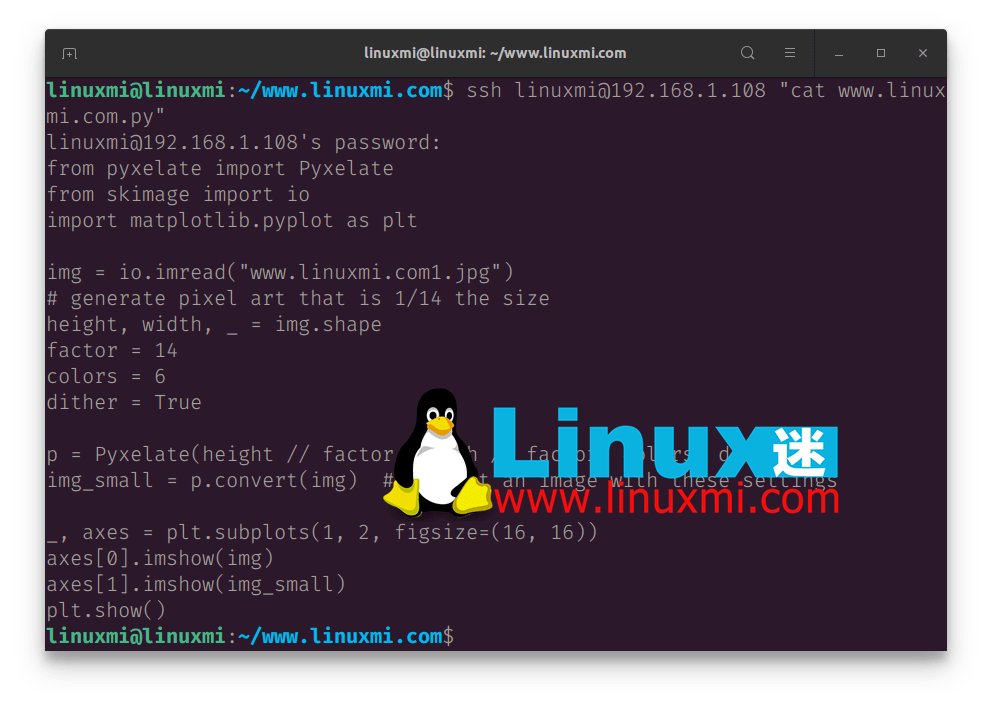Open the terminal hamburger menu
Screen dimensions: 992x712
pyautogui.click(x=790, y=53)
